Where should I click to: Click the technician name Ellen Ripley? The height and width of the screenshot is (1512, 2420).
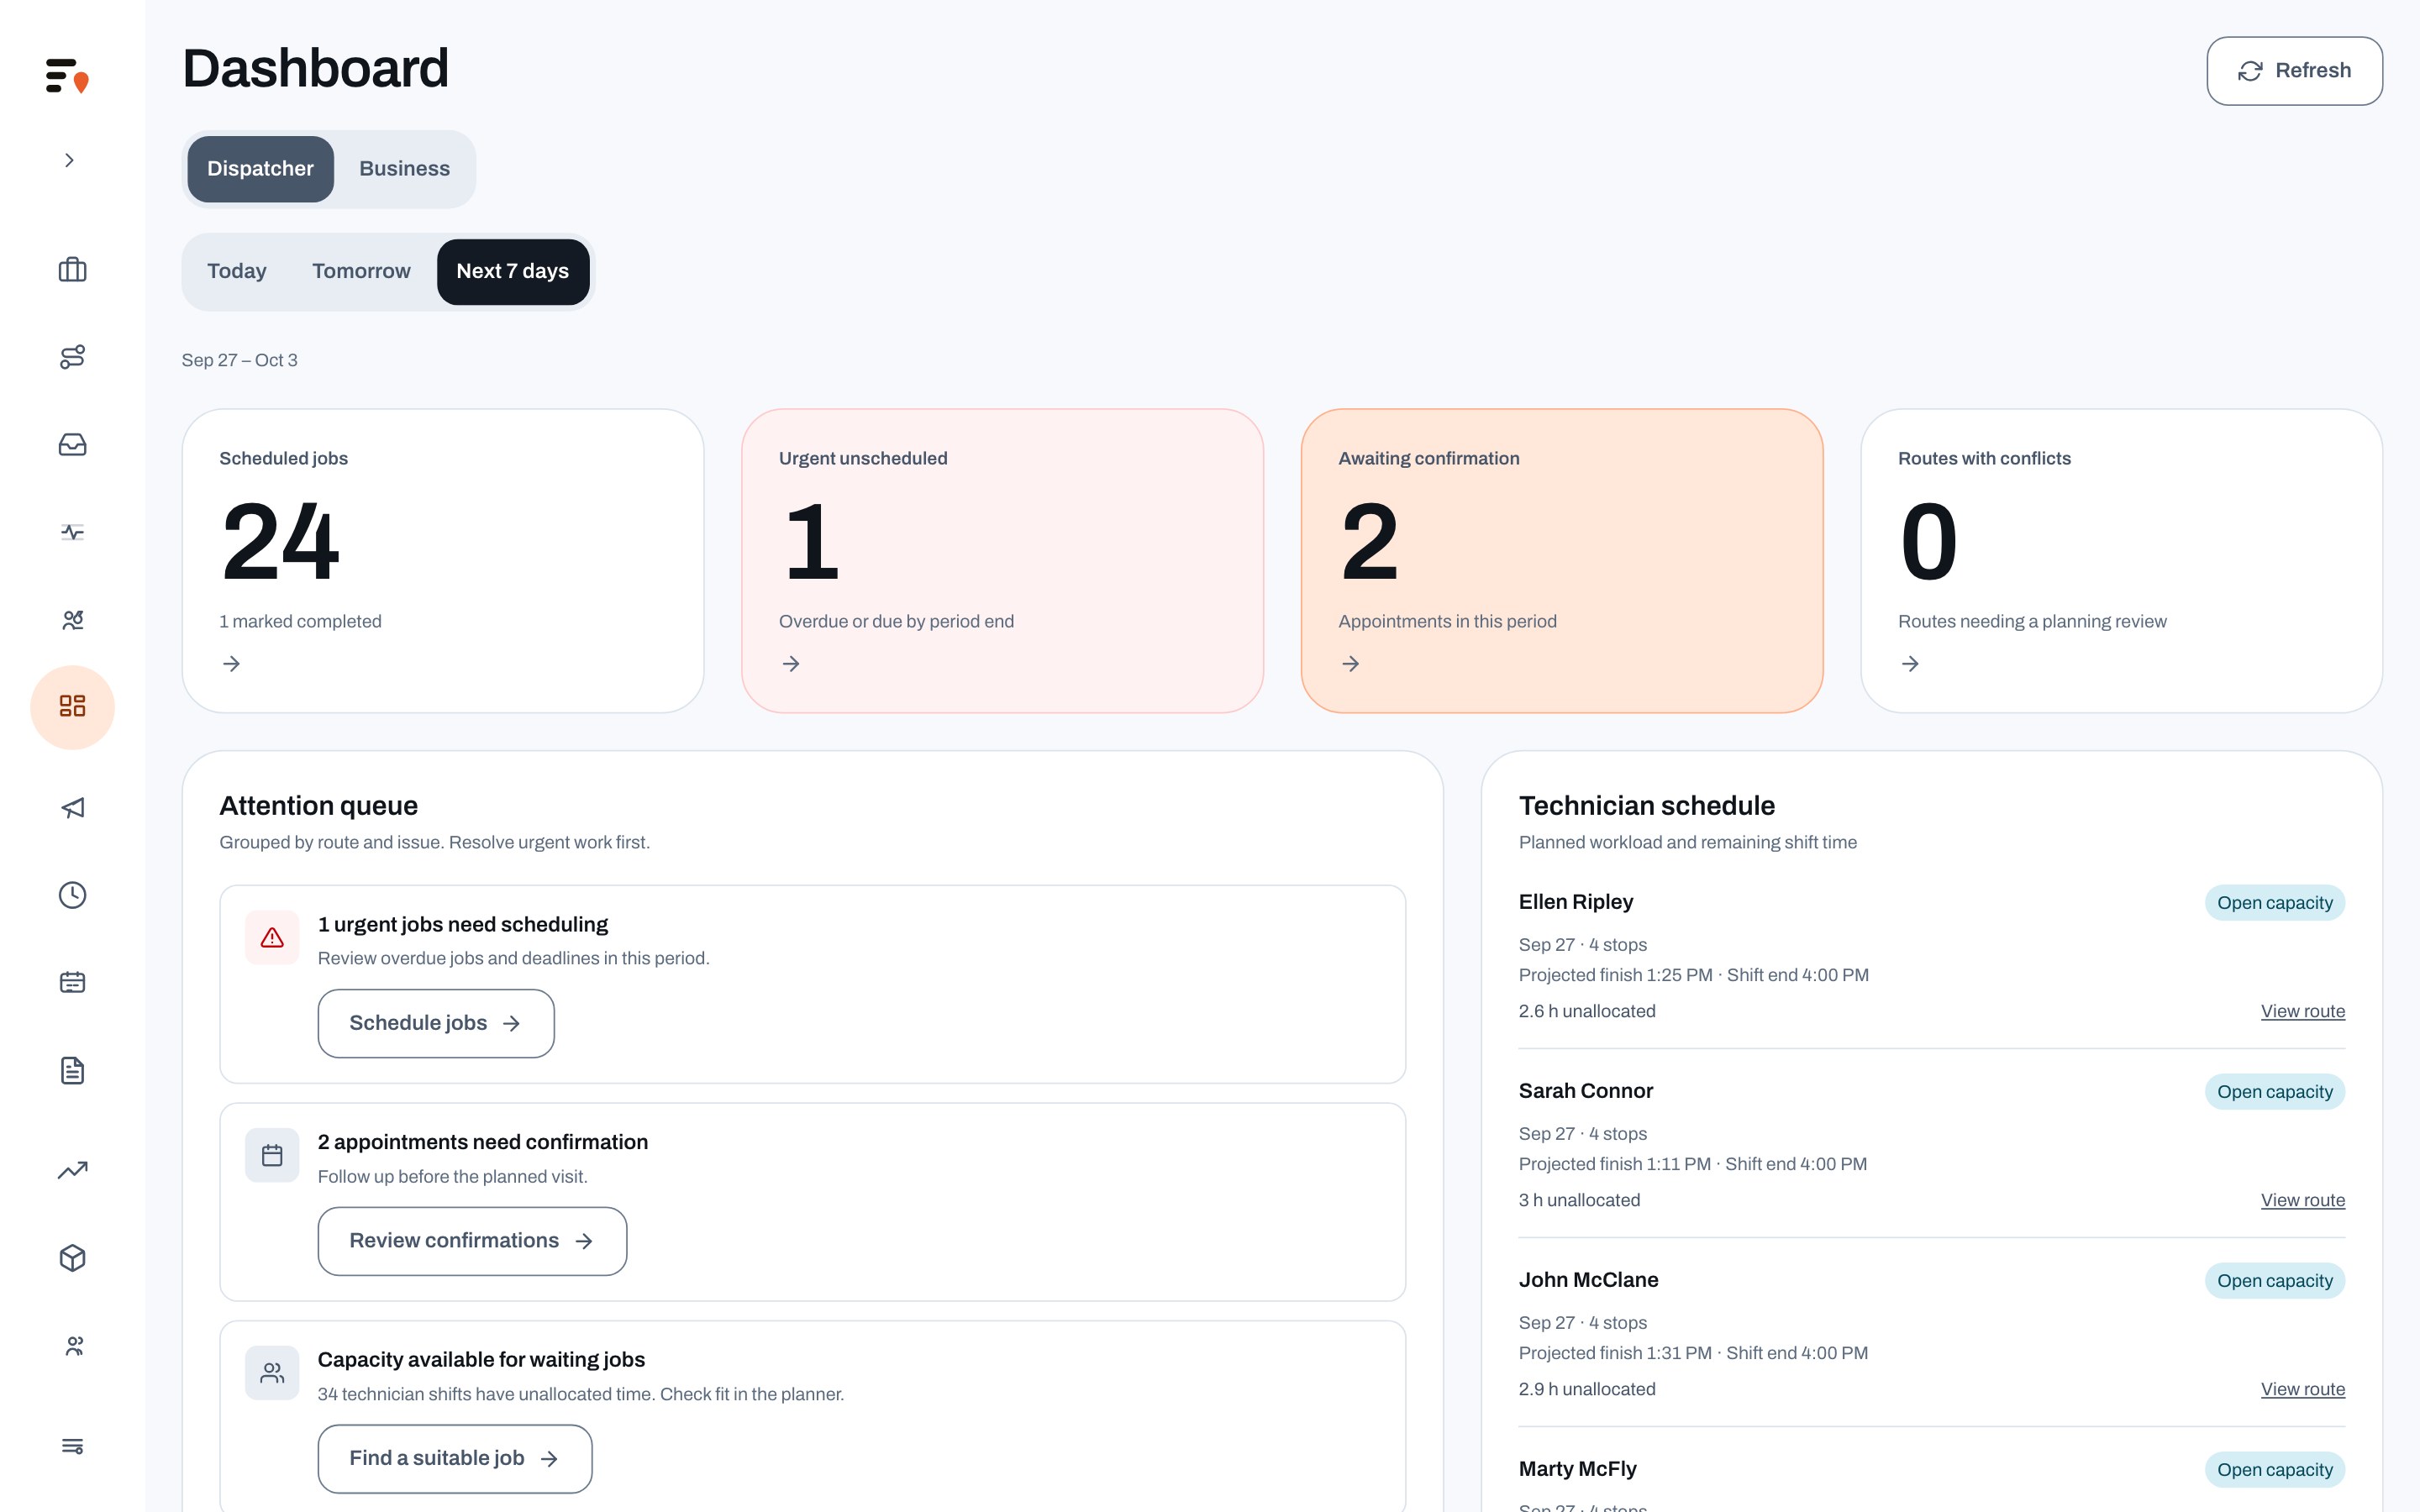[x=1575, y=902]
